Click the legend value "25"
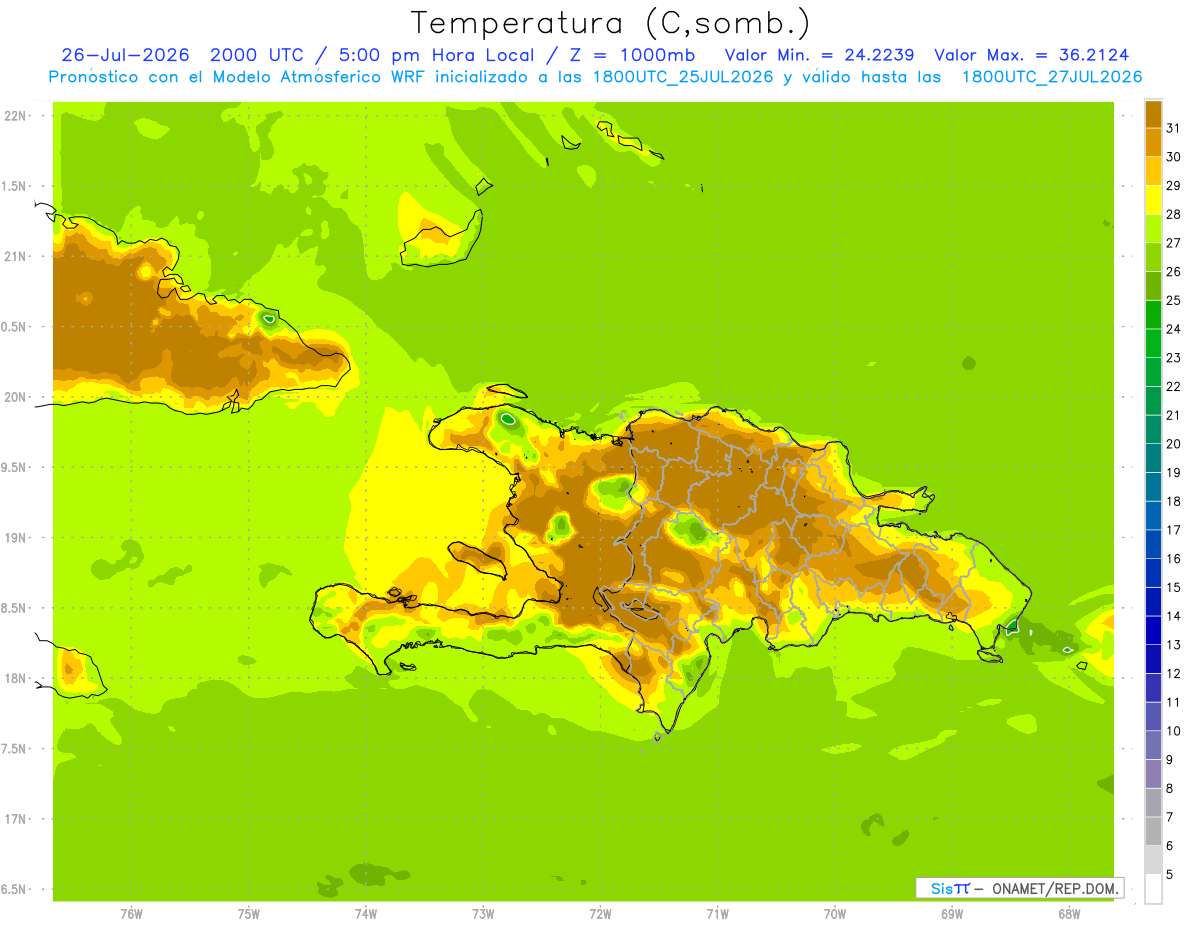The width and height of the screenshot is (1200, 927). coord(1173,300)
